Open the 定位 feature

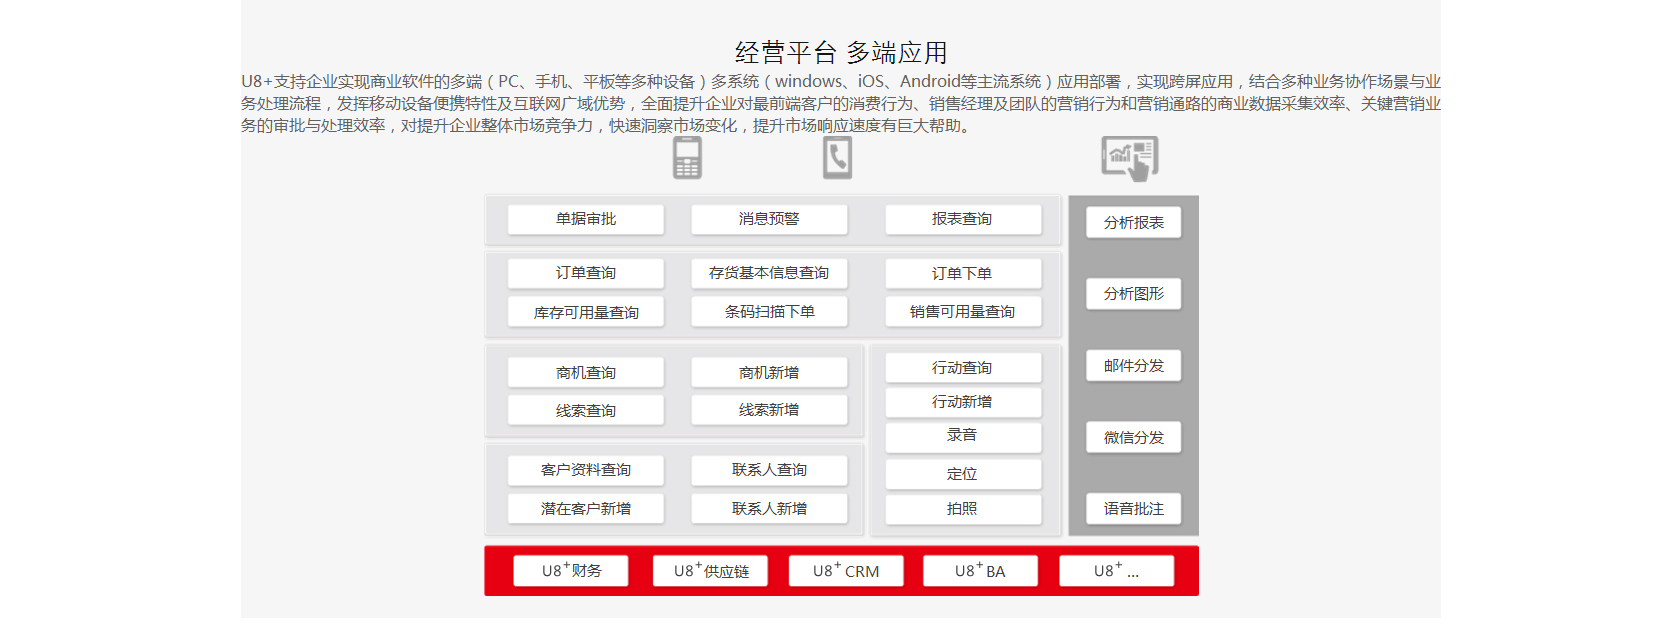(962, 474)
